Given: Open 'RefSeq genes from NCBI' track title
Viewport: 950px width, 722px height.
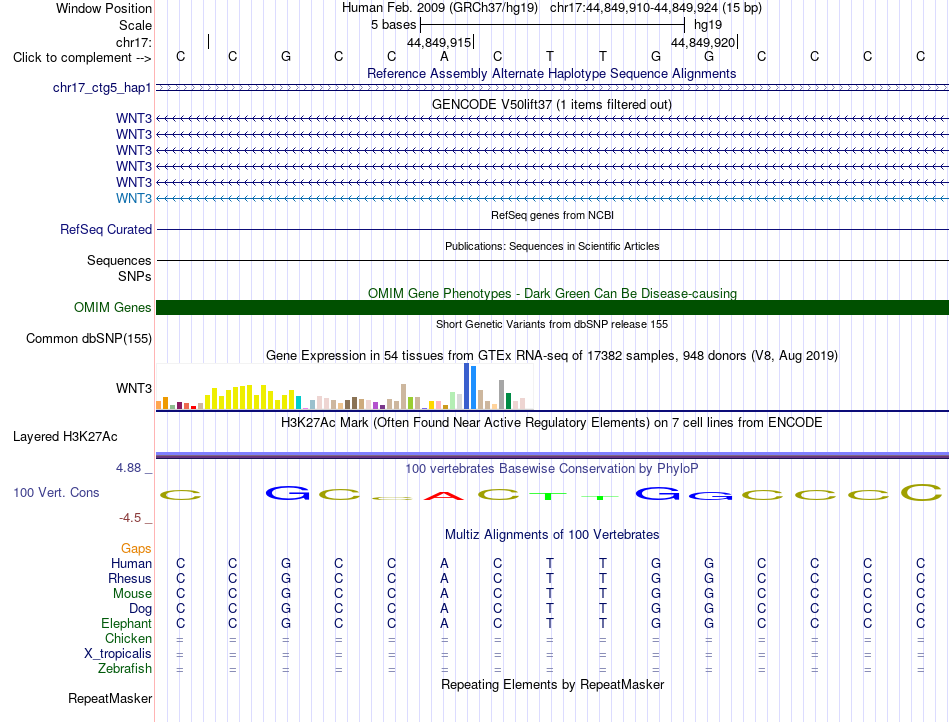Looking at the screenshot, I should pyautogui.click(x=552, y=215).
